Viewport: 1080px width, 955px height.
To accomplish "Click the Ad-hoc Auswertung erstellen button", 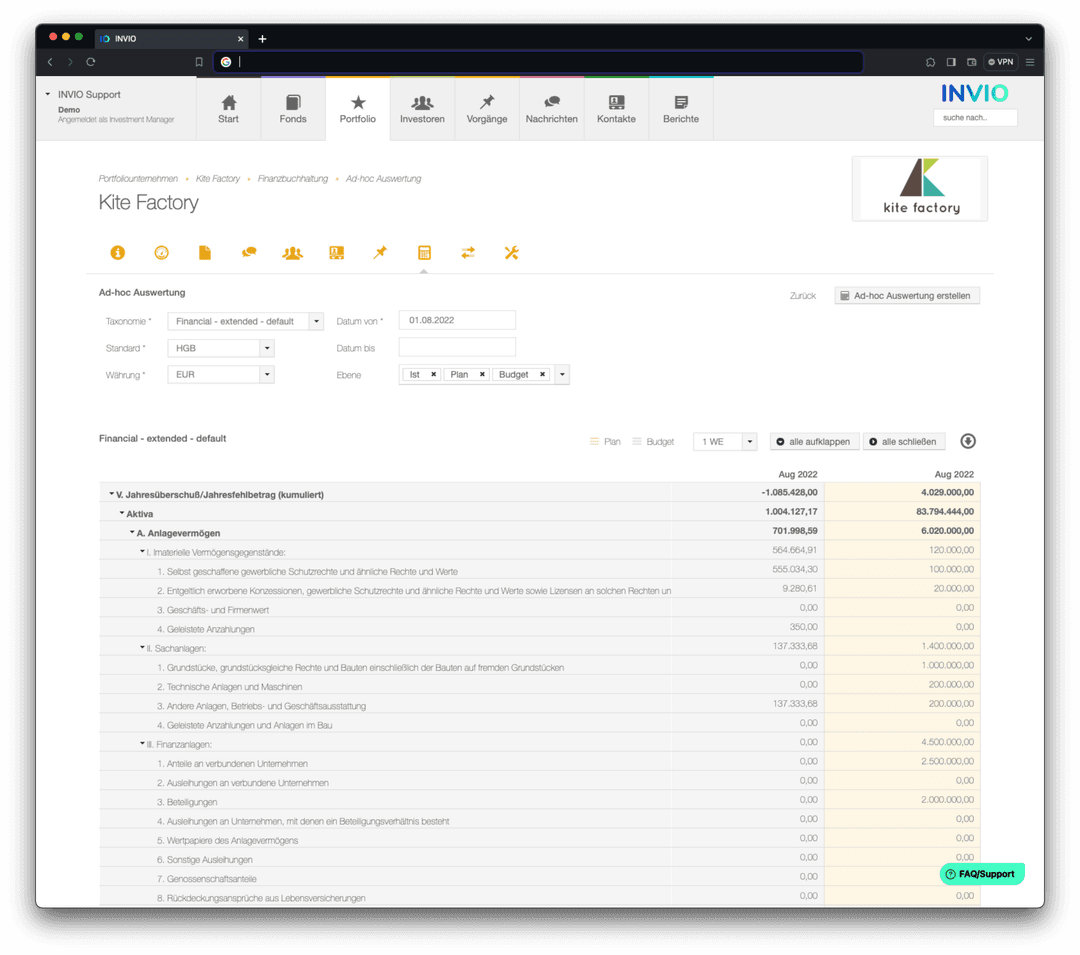I will click(x=906, y=295).
